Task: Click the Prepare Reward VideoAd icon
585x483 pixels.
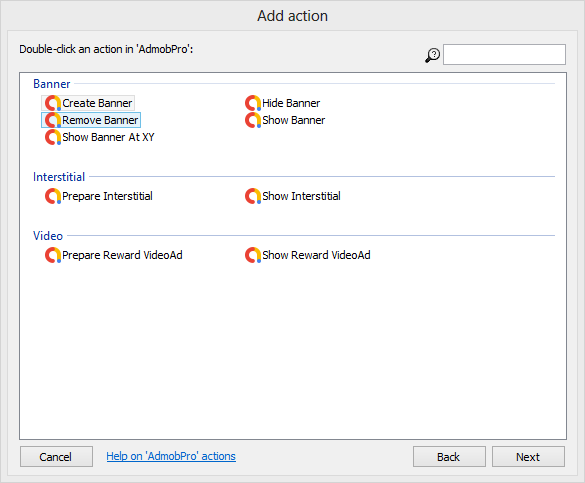Action: pyautogui.click(x=53, y=255)
